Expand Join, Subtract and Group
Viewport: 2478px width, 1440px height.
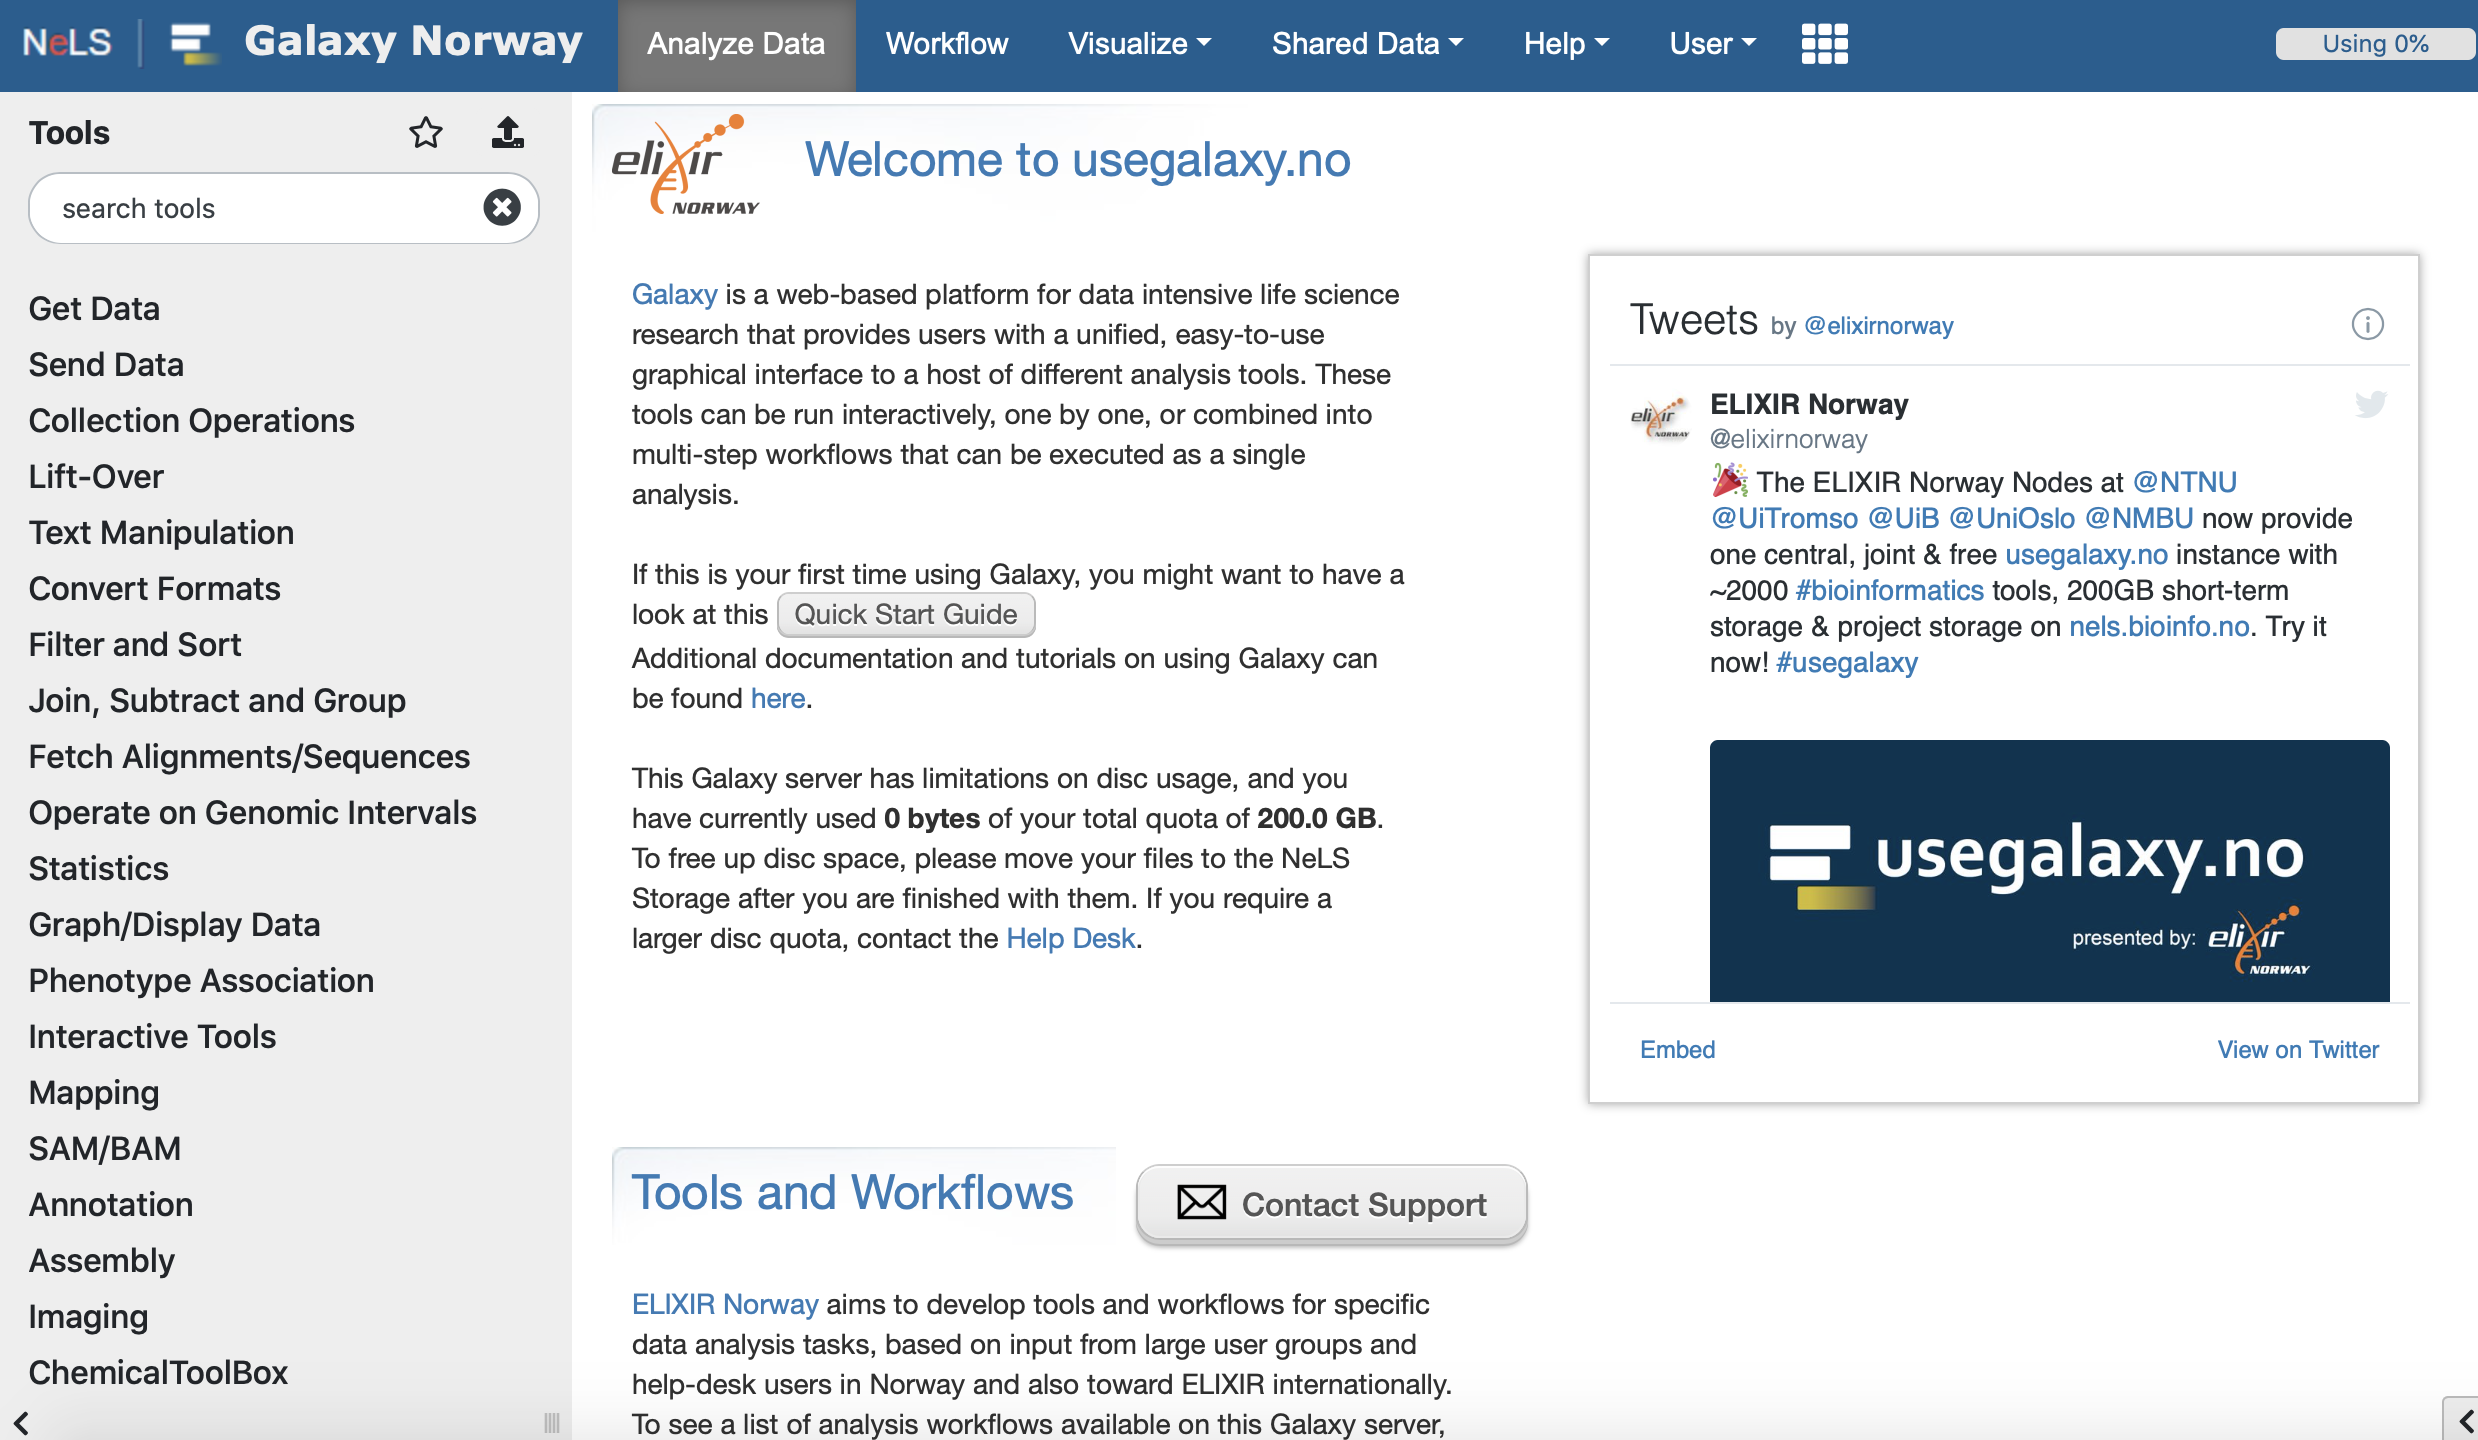217,700
